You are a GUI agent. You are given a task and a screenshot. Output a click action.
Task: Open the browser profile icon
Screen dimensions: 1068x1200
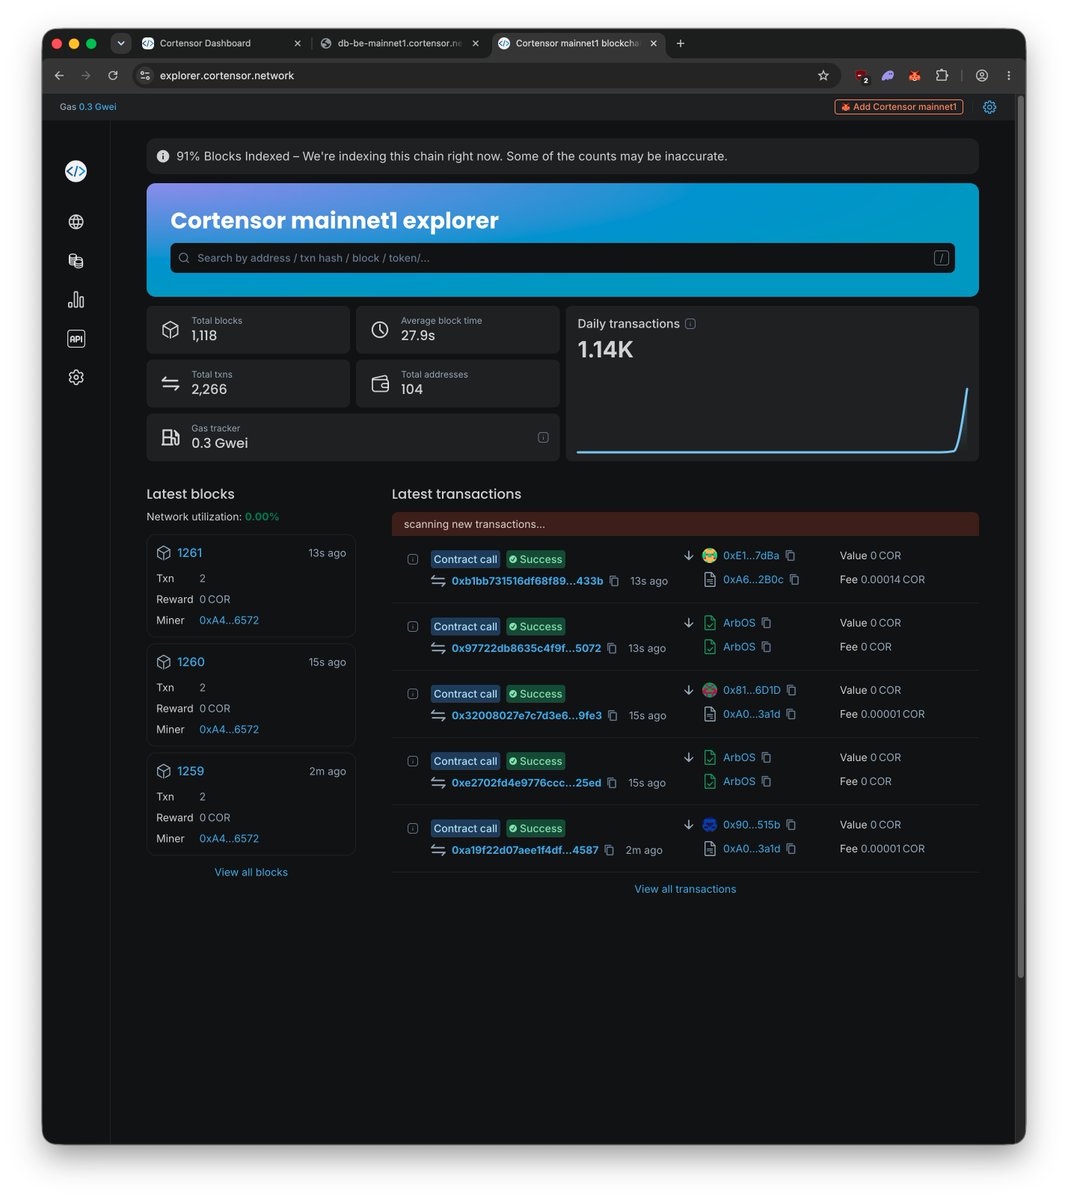(x=982, y=76)
